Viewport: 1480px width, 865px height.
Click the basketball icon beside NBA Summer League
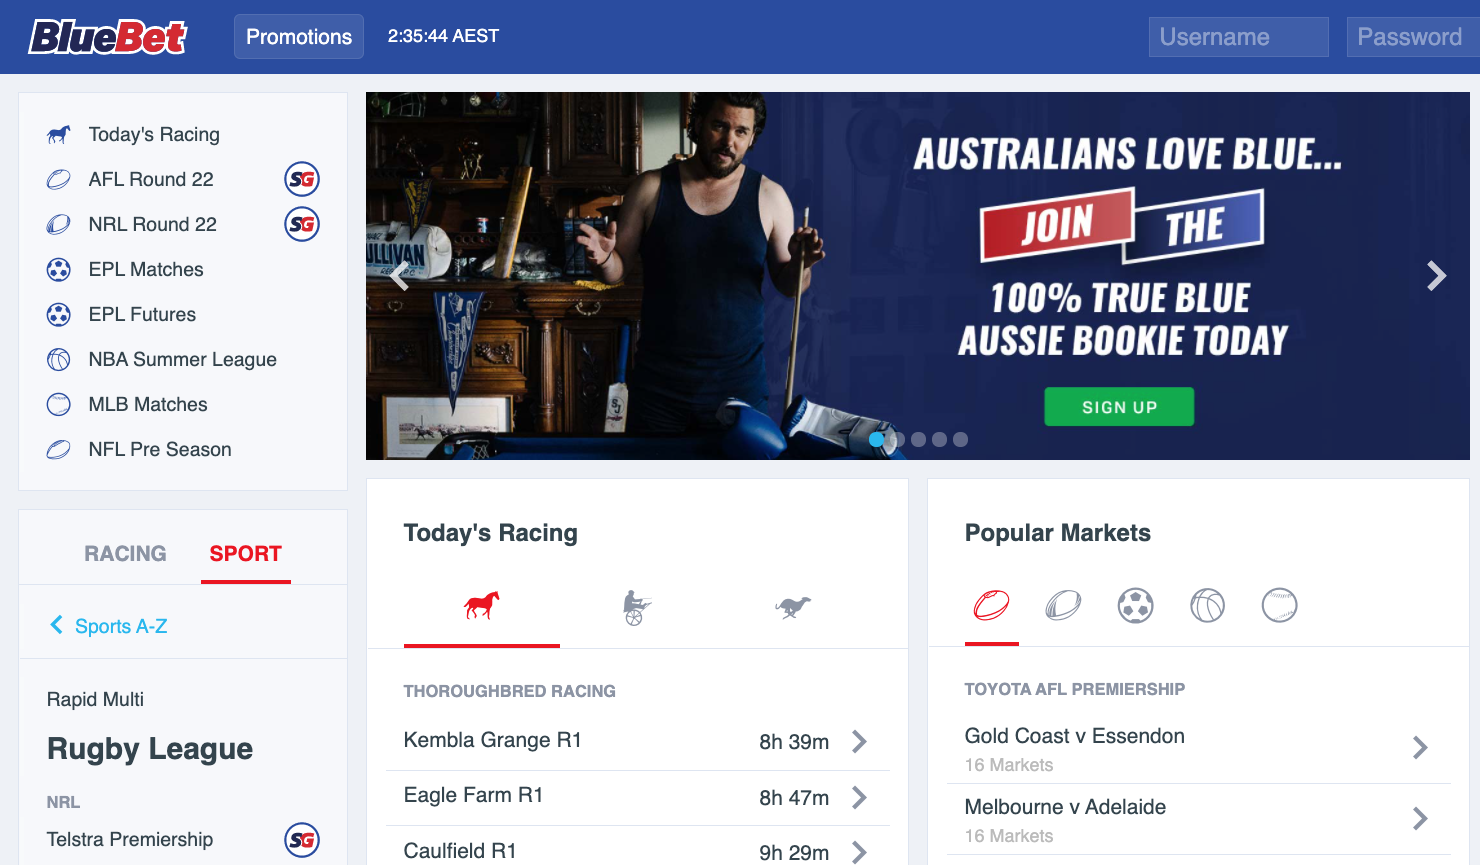pos(59,359)
